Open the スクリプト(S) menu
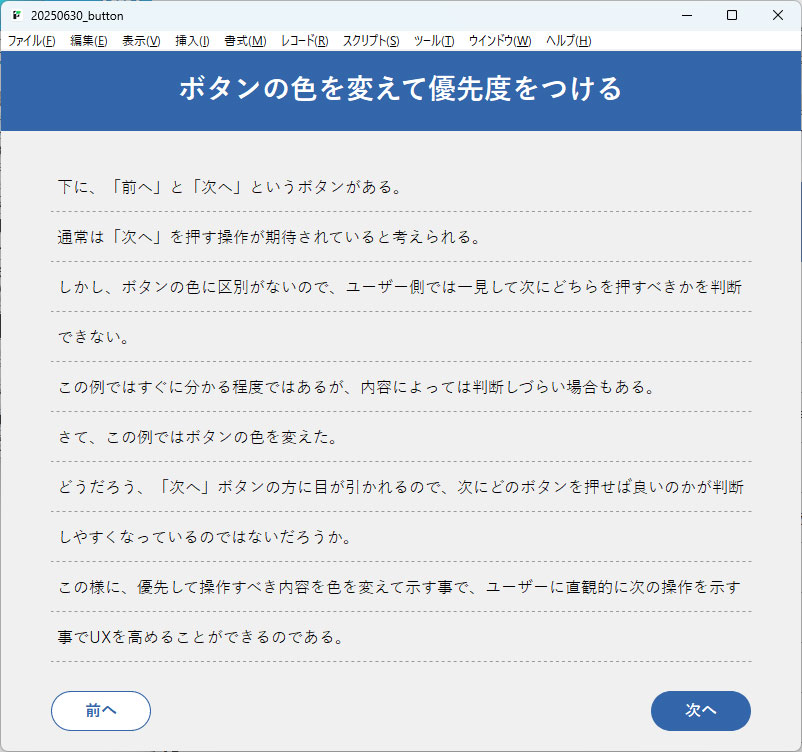 click(371, 41)
